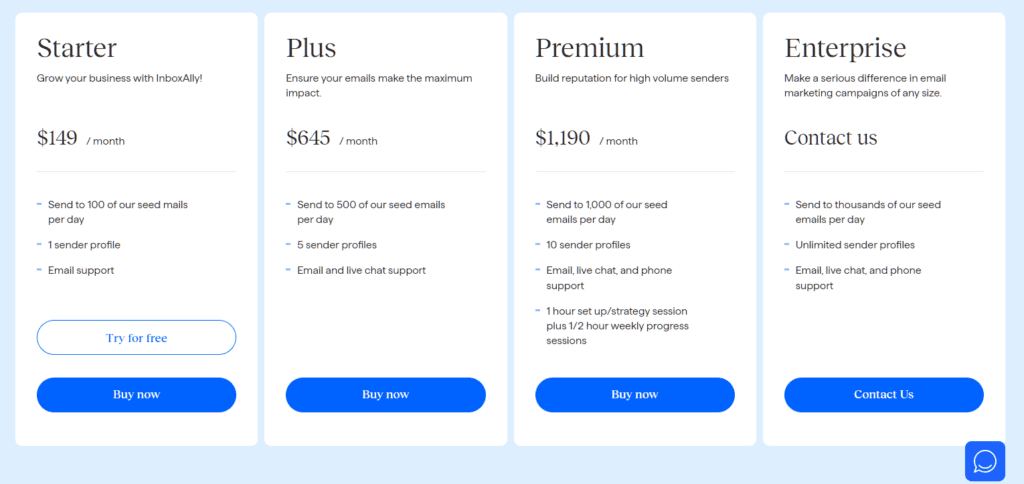Click the $1,190 per month price

coord(586,138)
